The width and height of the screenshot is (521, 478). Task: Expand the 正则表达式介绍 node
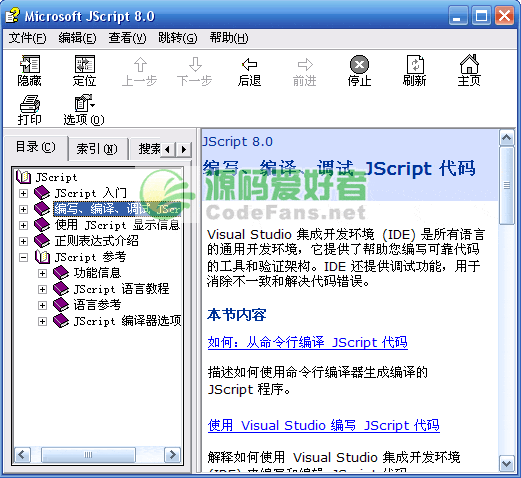(x=23, y=241)
